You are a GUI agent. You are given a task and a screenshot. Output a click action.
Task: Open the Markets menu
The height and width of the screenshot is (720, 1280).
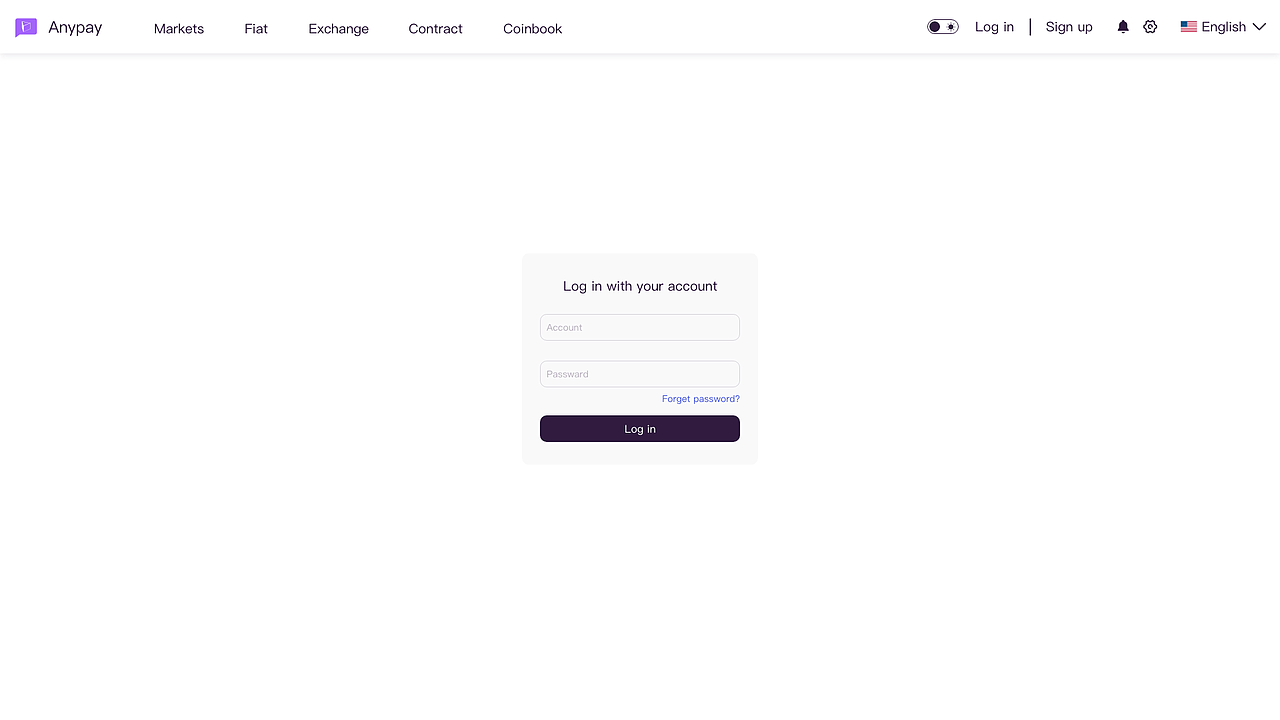179,29
